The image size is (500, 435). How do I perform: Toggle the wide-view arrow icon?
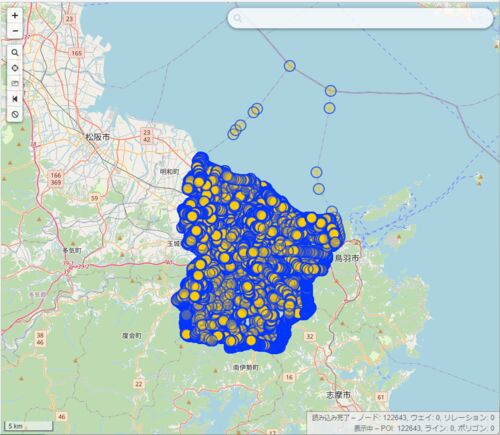click(15, 99)
